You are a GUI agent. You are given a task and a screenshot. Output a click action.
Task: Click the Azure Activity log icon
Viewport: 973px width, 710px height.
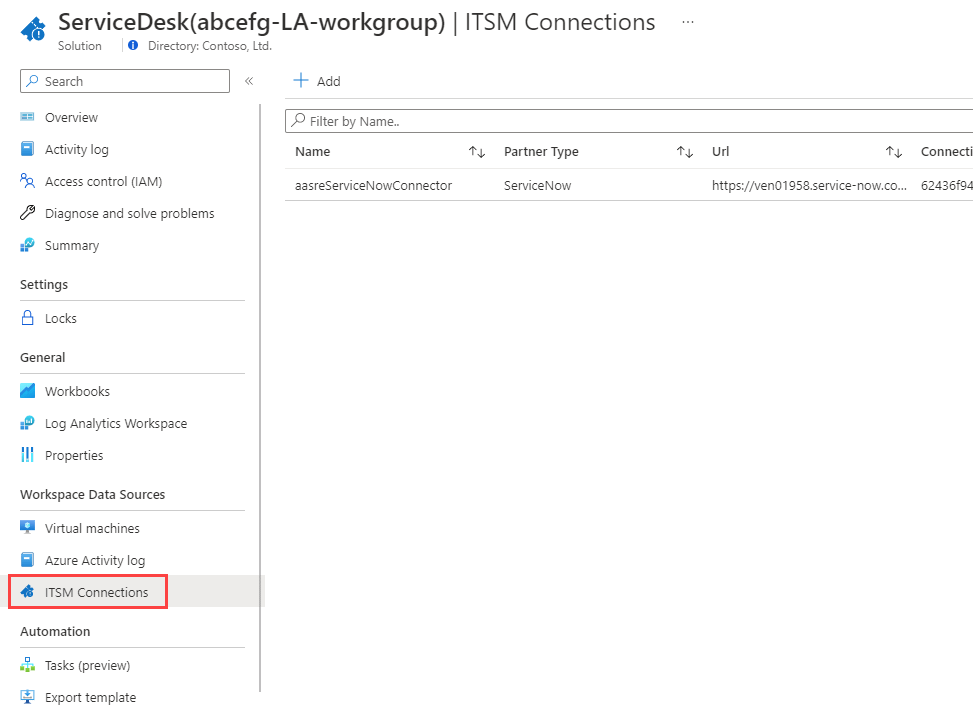click(x=27, y=560)
